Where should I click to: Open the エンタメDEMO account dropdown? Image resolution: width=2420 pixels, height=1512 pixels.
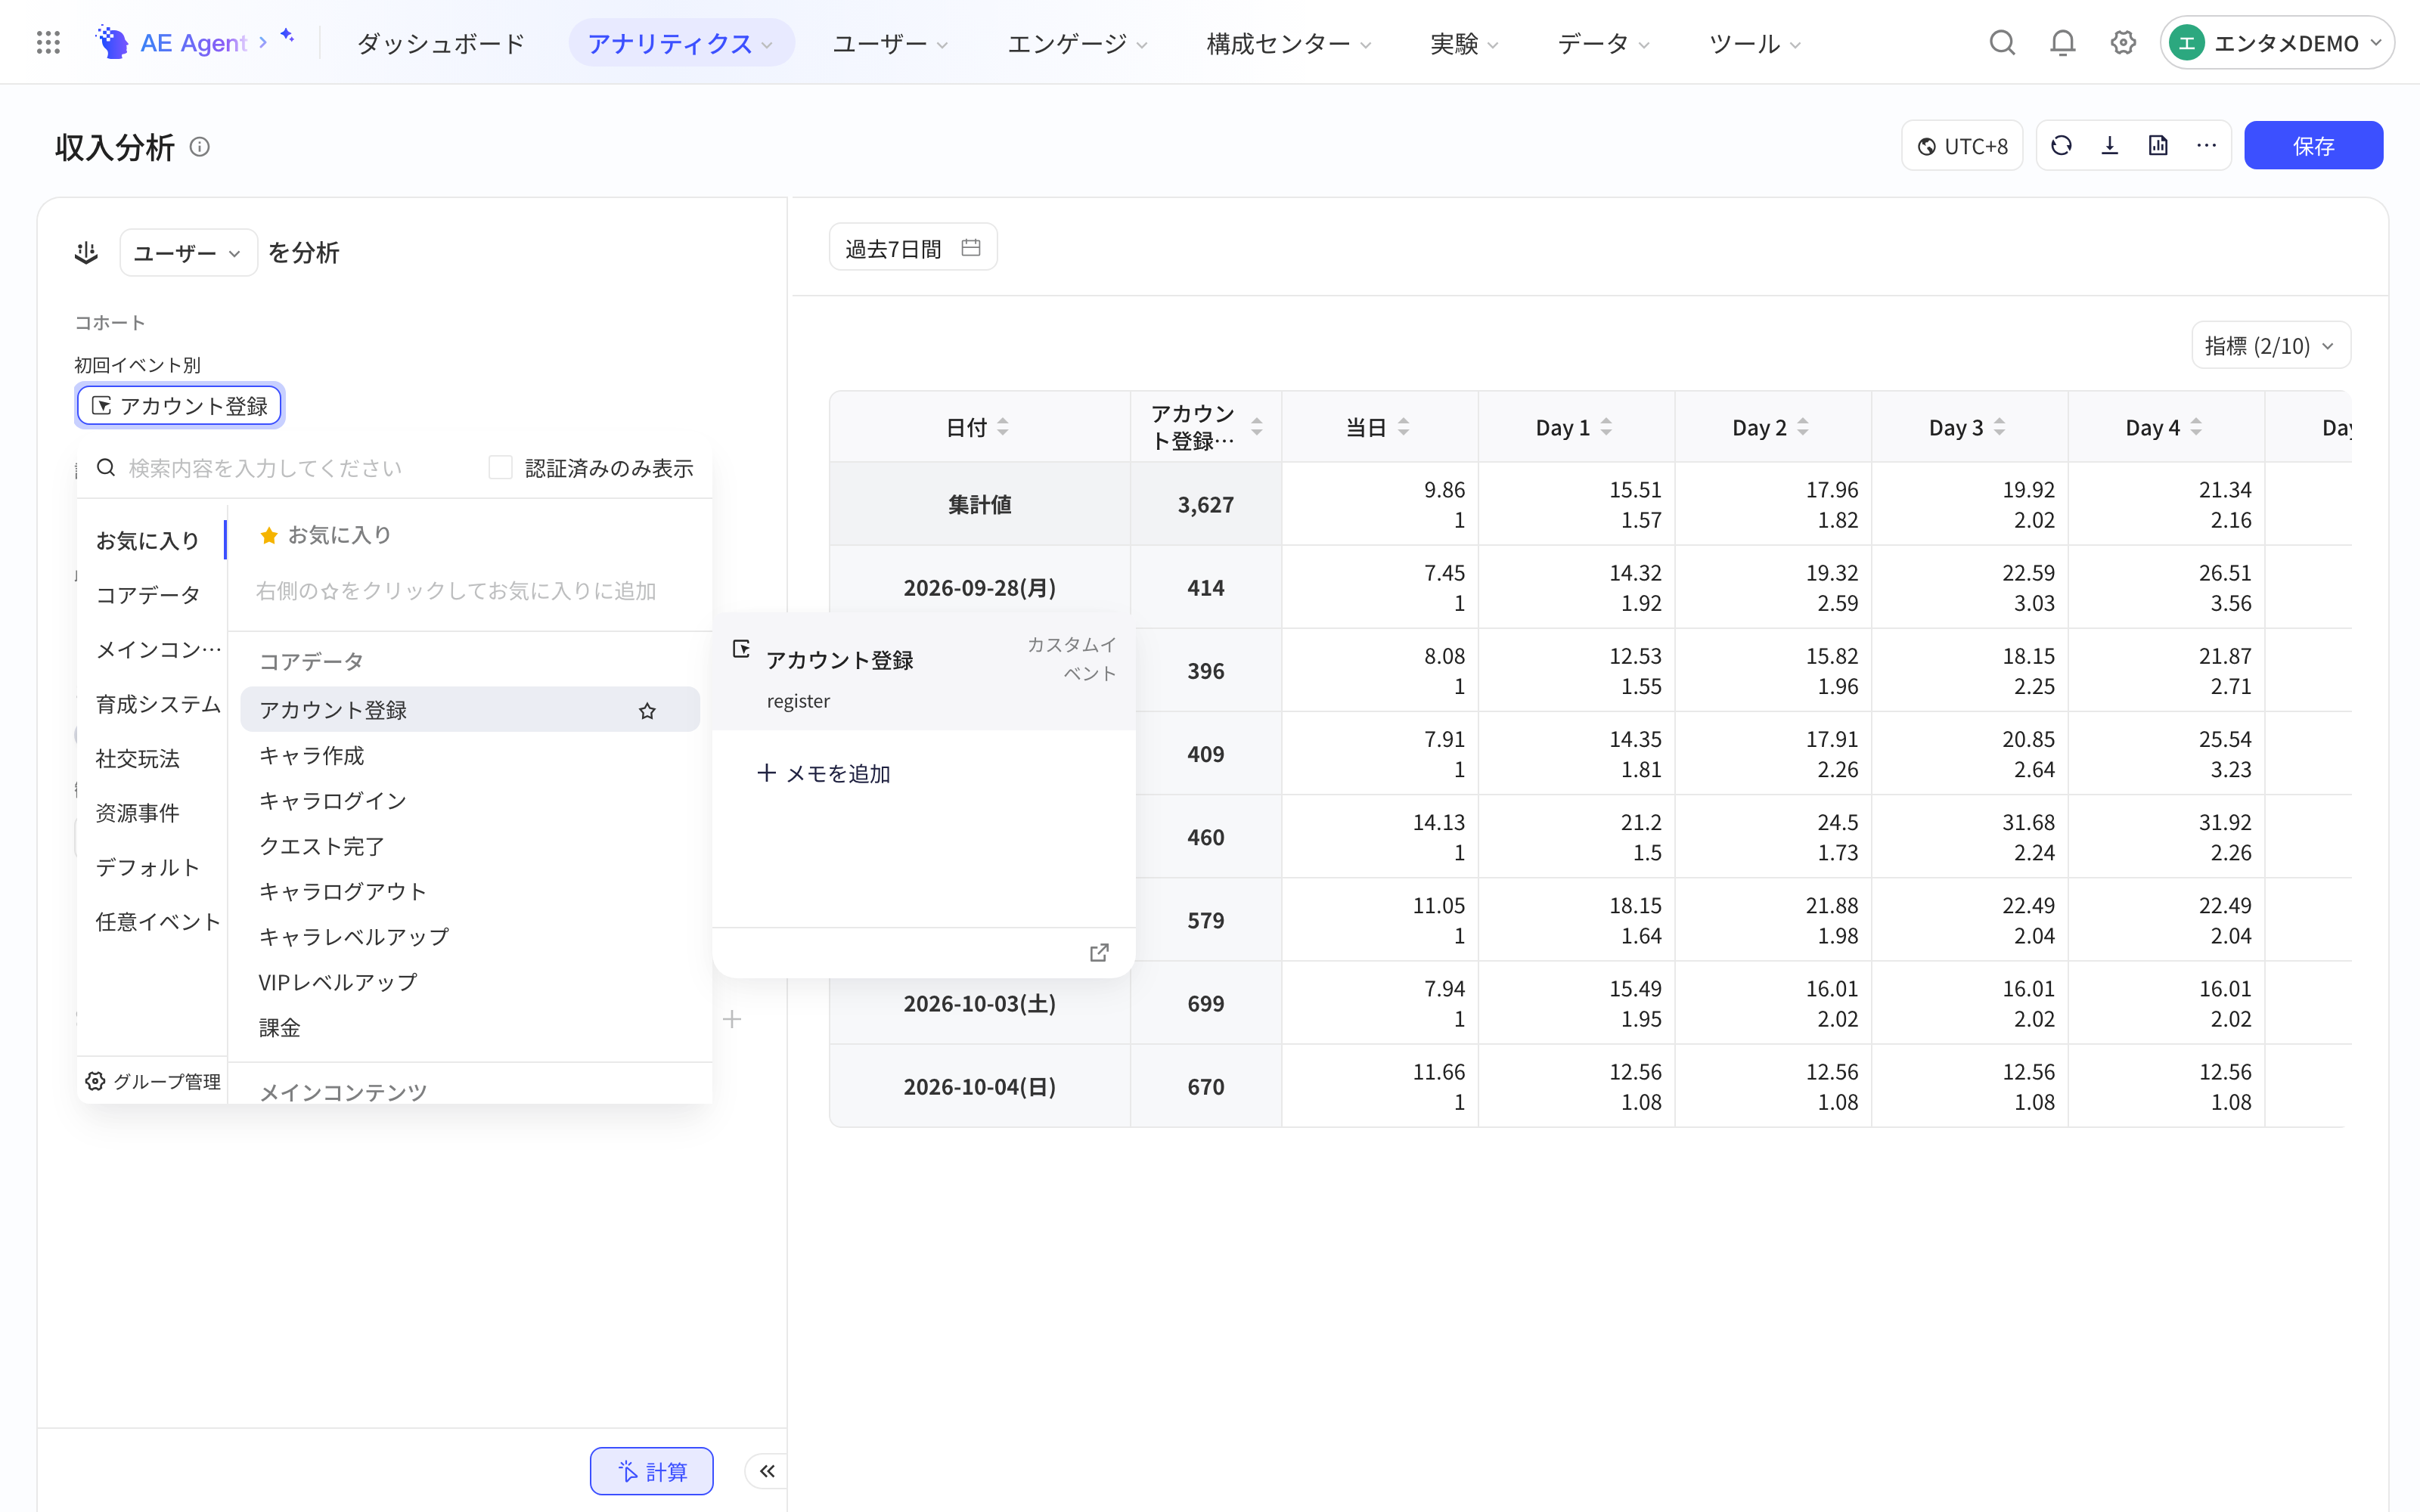[2276, 43]
